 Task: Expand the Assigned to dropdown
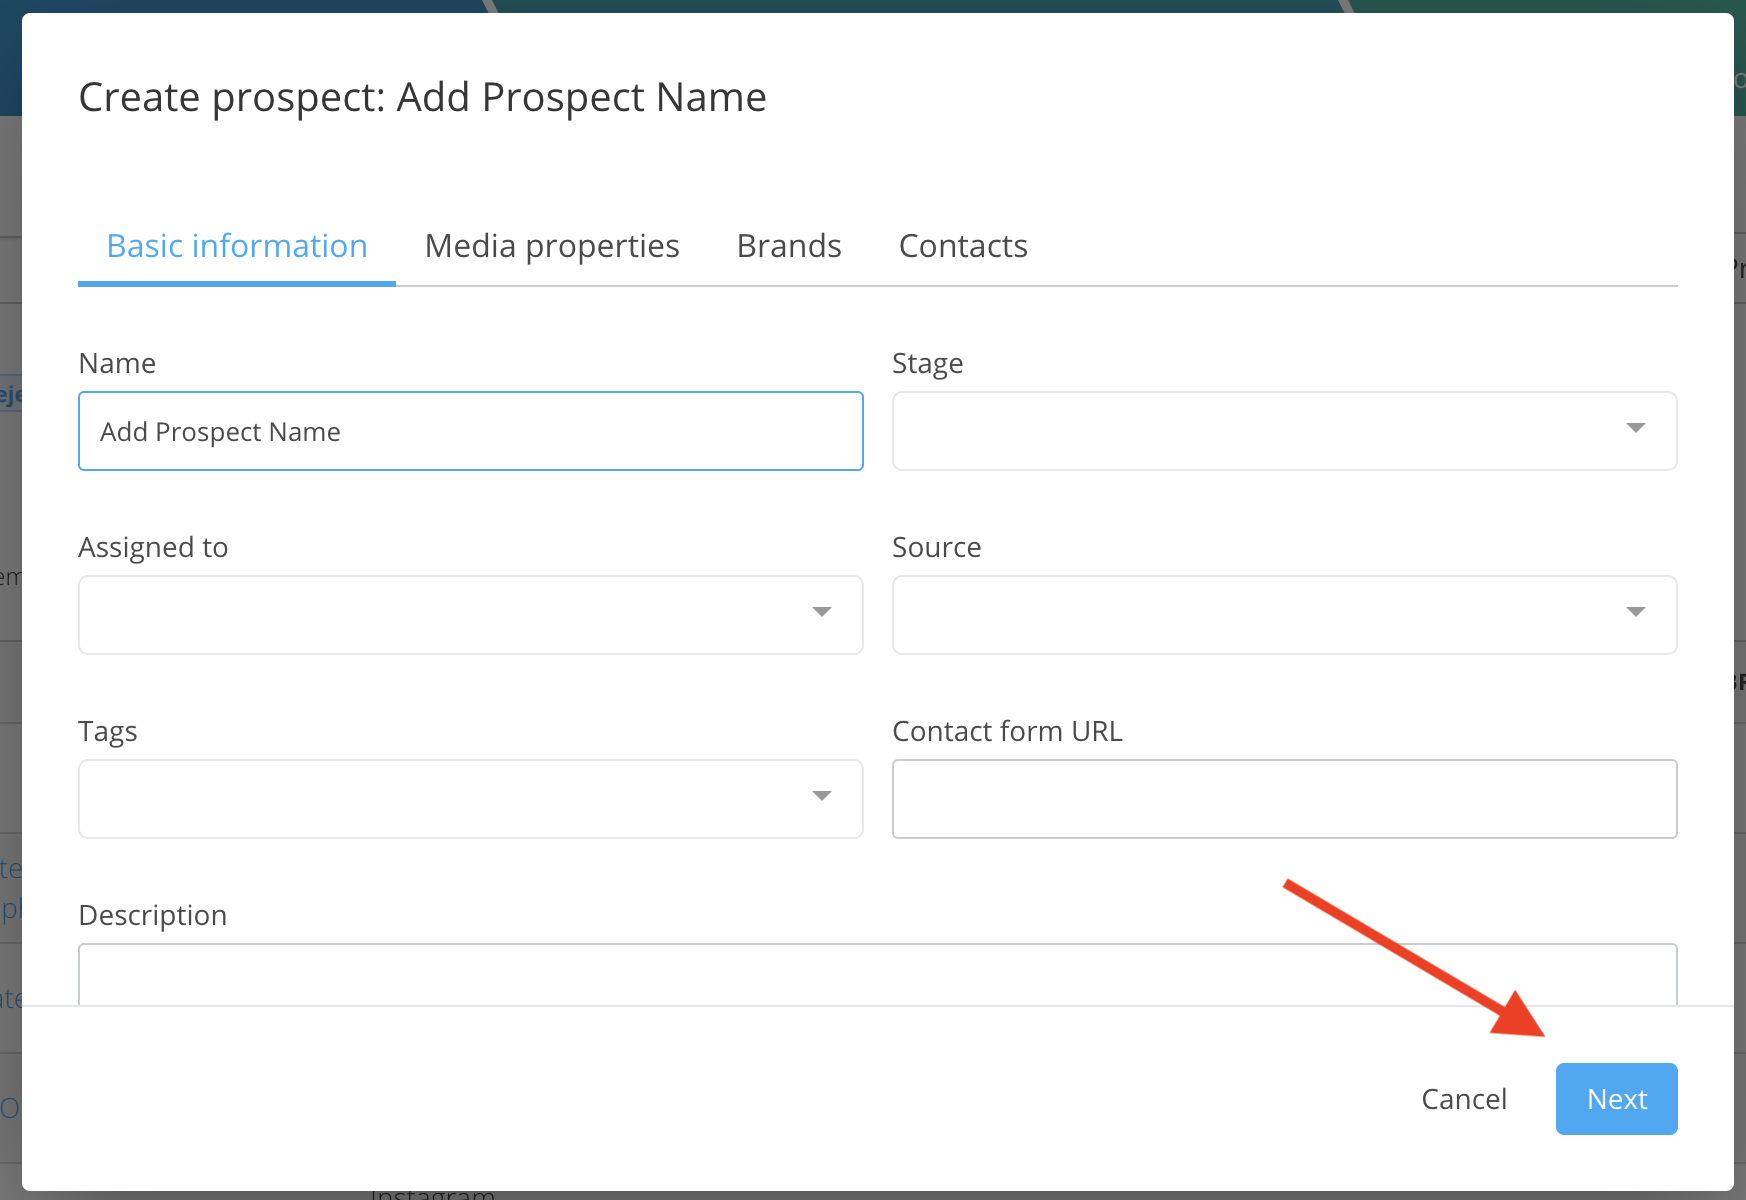click(x=470, y=614)
